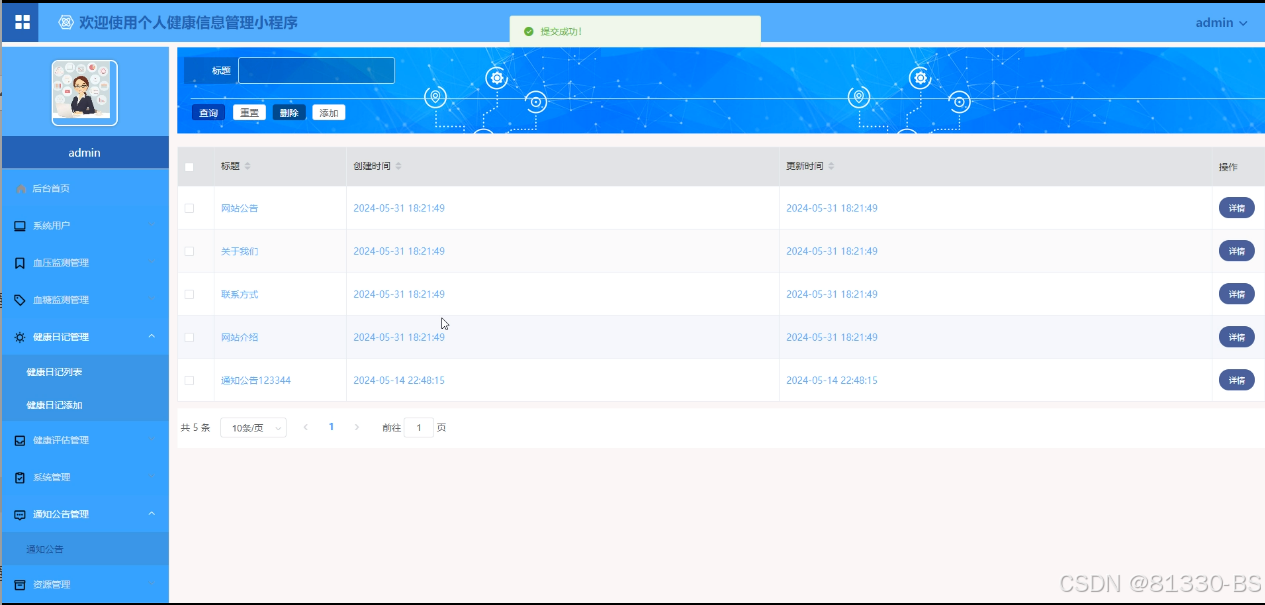Check the box for the 关于我们 row
The height and width of the screenshot is (605, 1265).
tap(189, 251)
